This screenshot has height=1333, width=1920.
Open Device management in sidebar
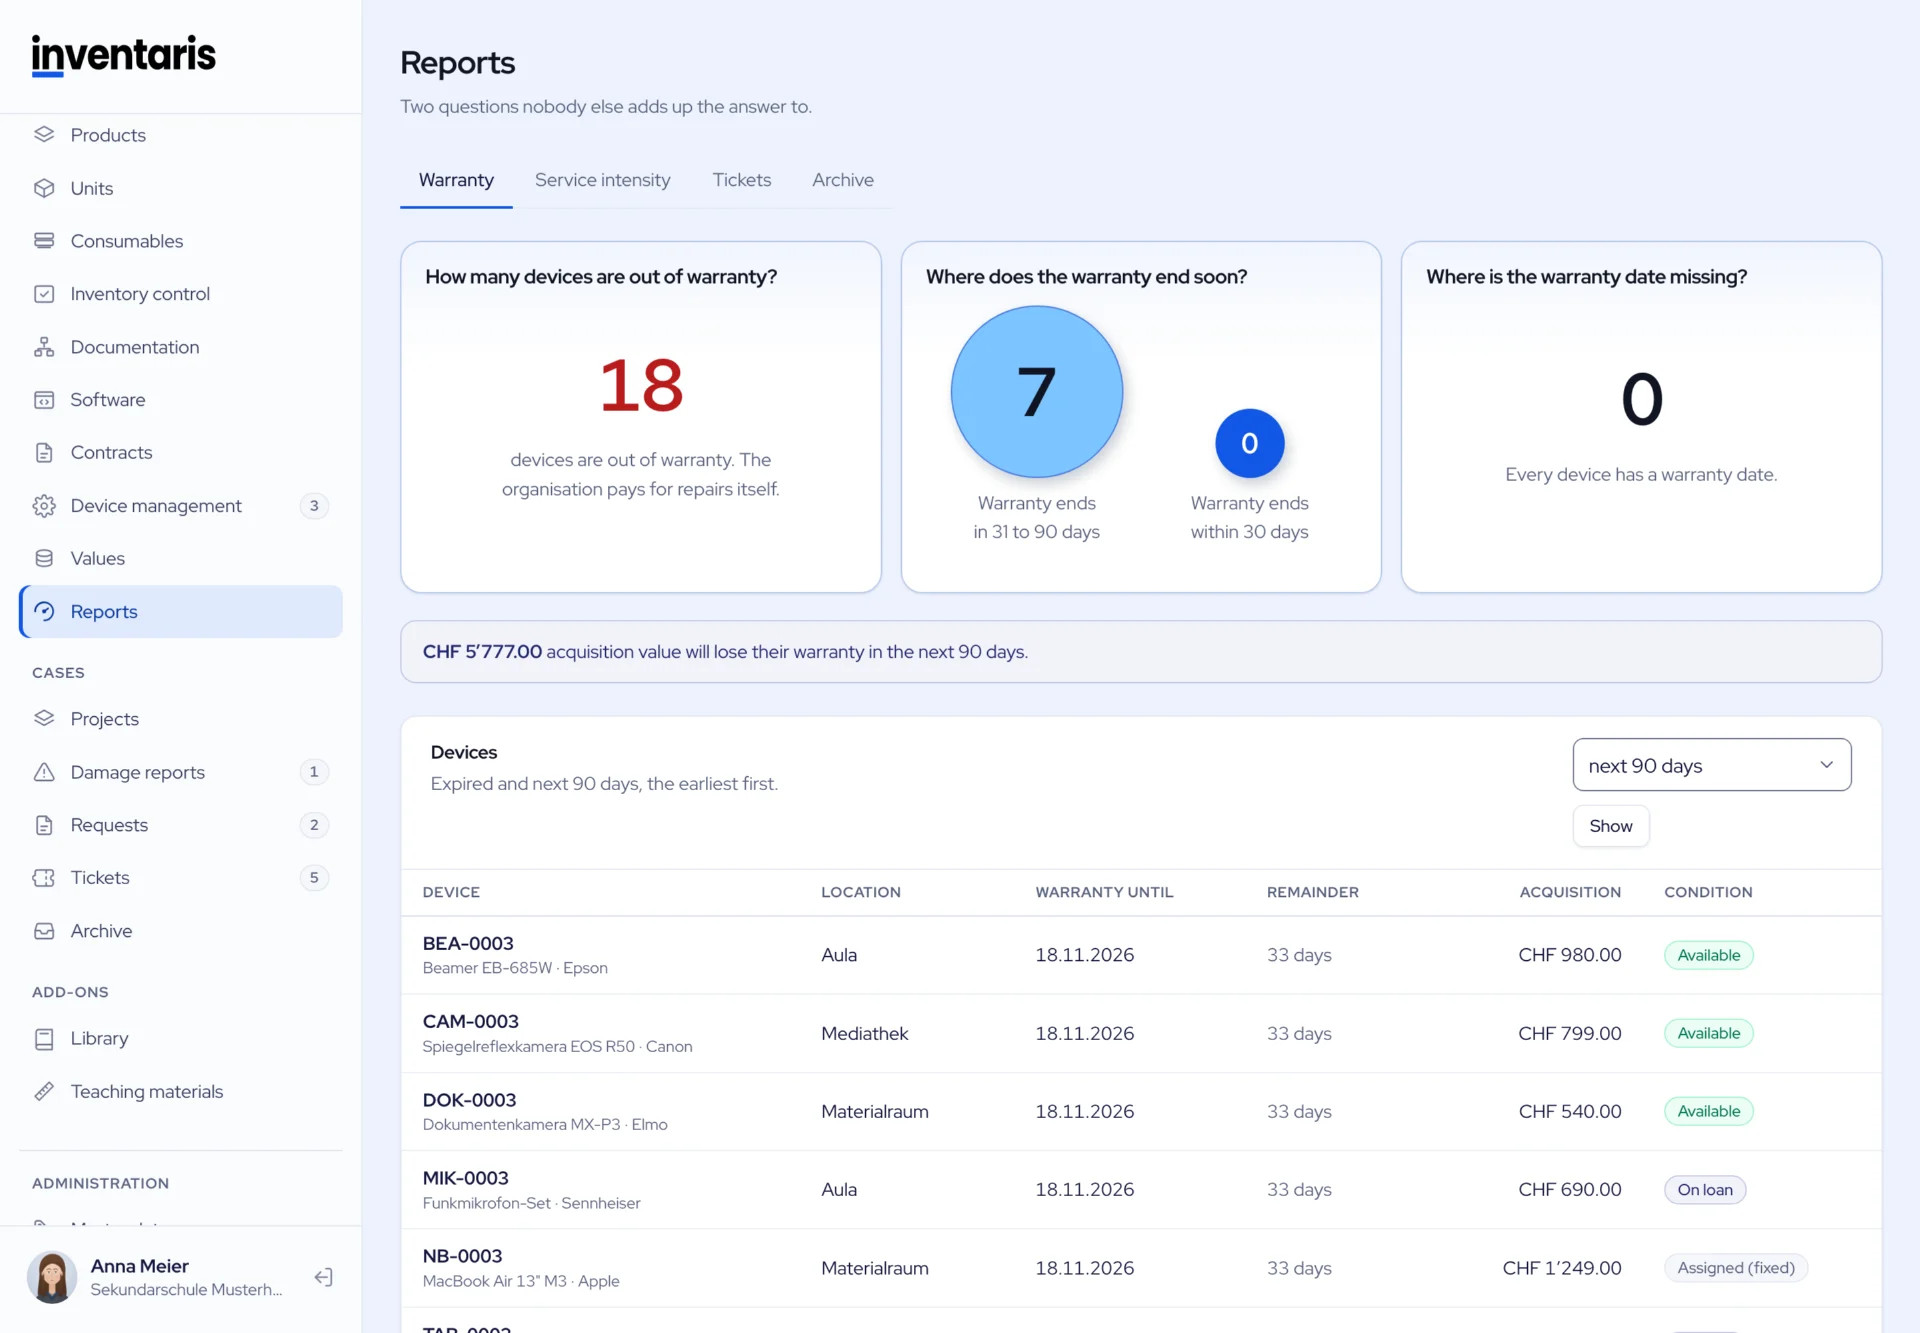(x=181, y=506)
